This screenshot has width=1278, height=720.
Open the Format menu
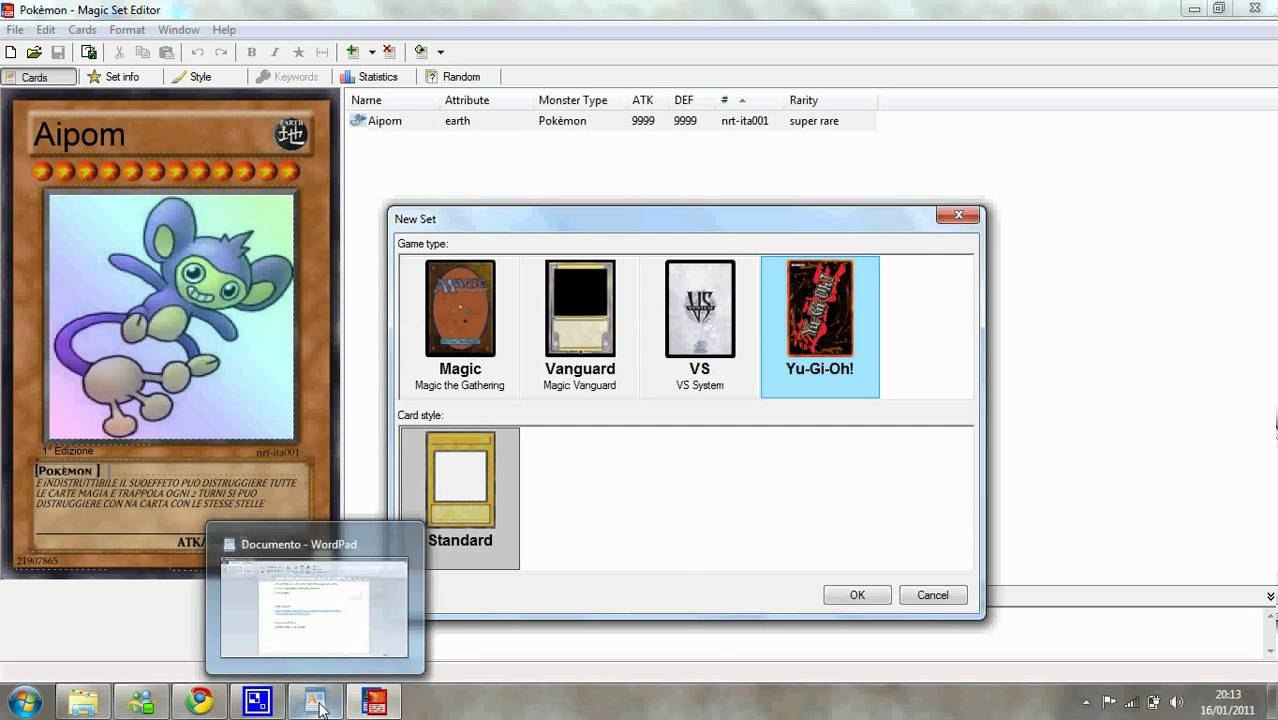coord(127,30)
